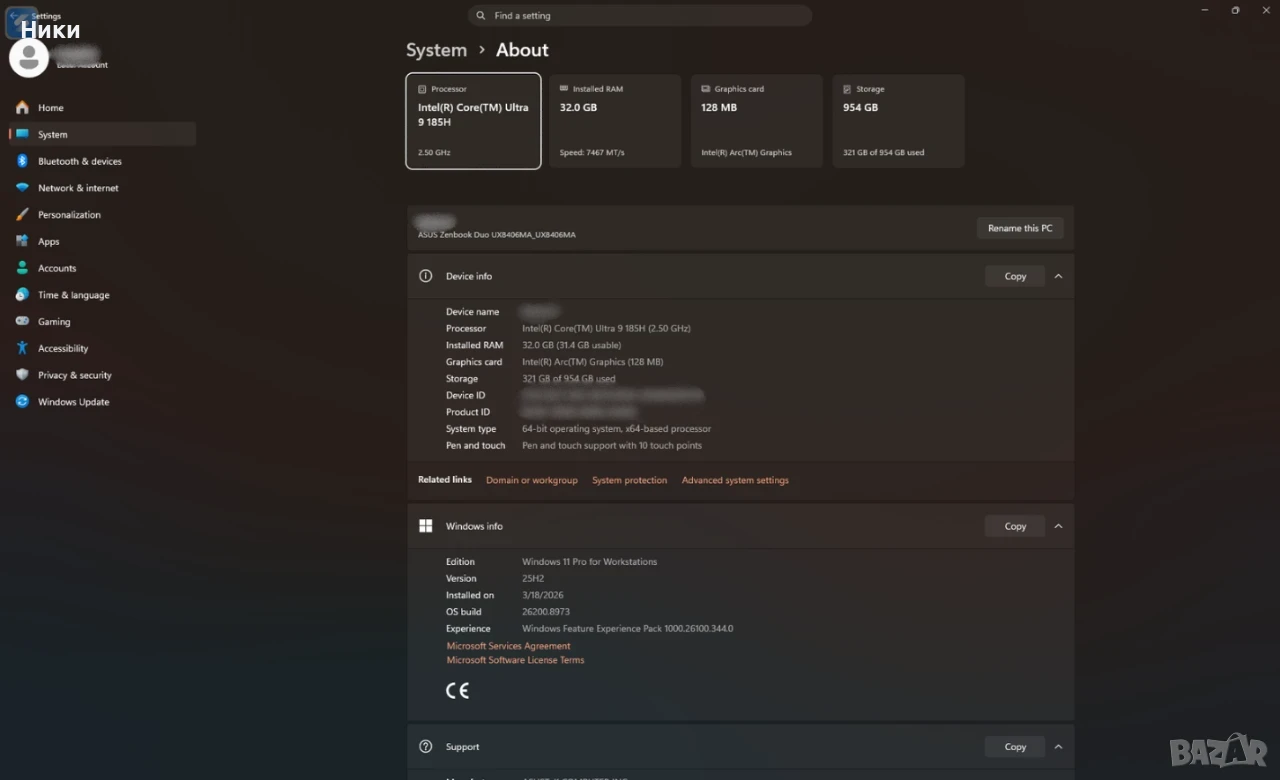Open Personalization brush icon
The image size is (1280, 780).
click(22, 215)
